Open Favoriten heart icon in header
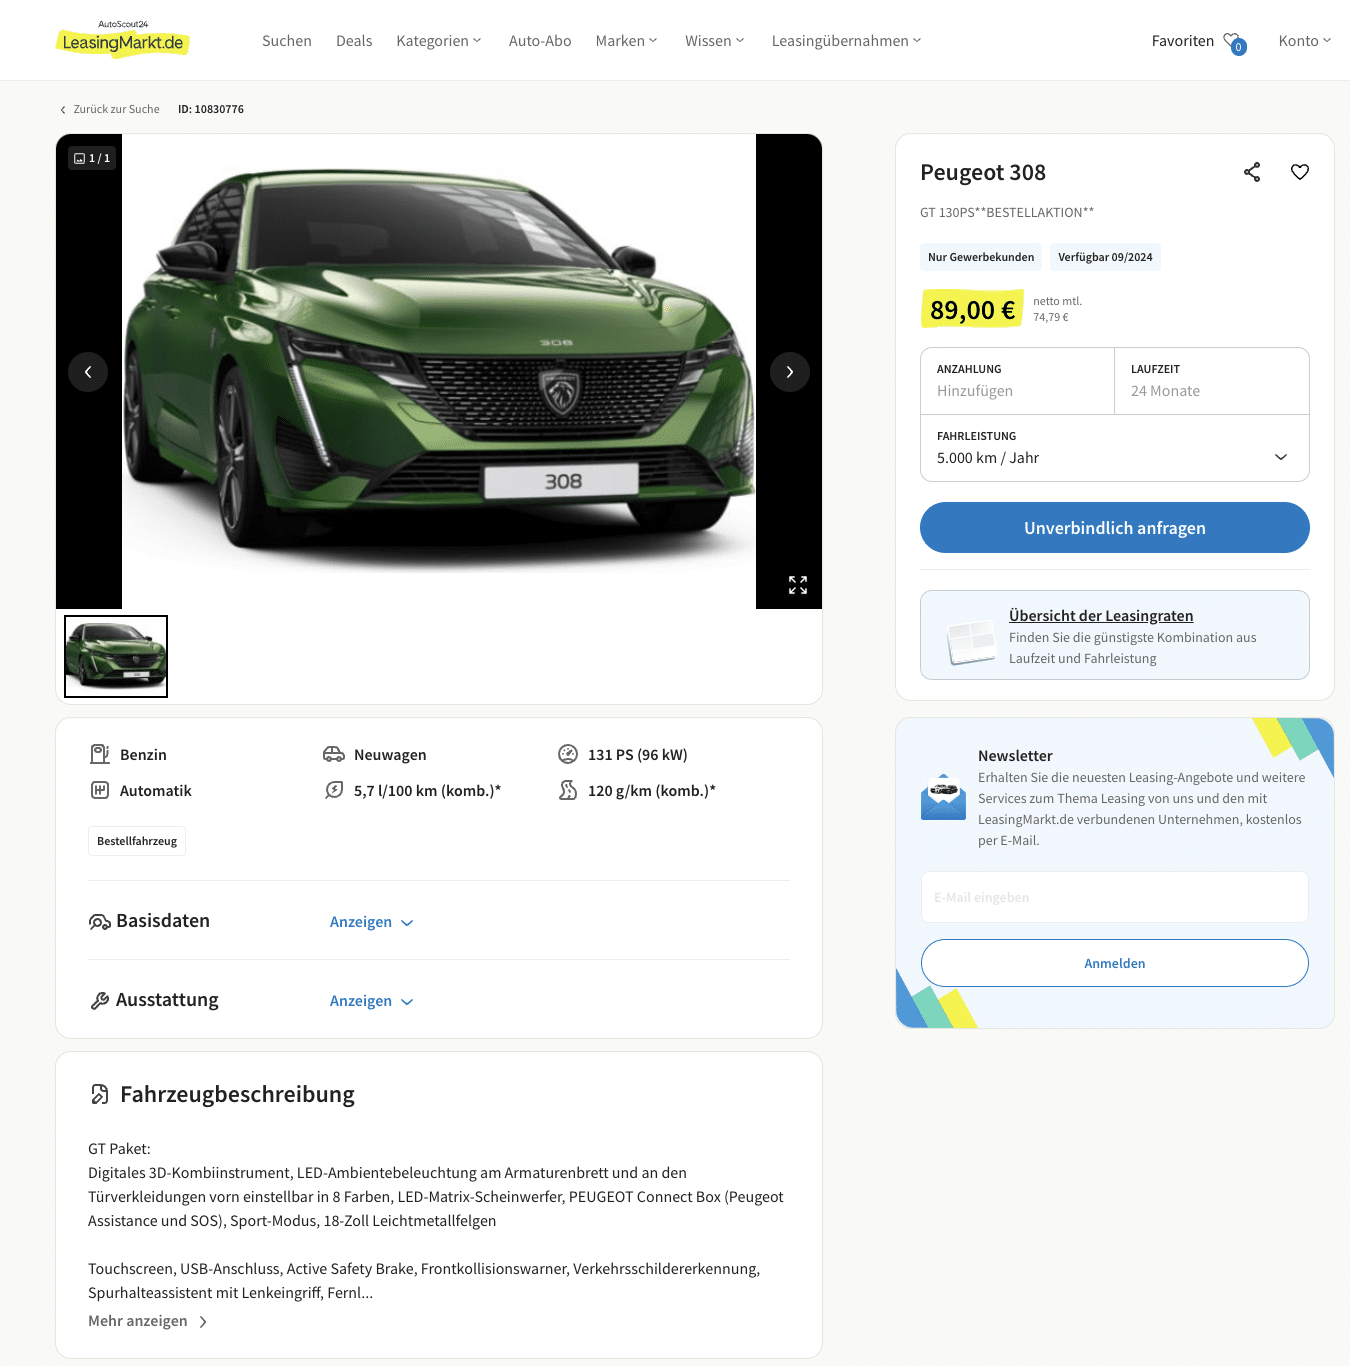This screenshot has height=1366, width=1350. [x=1234, y=42]
